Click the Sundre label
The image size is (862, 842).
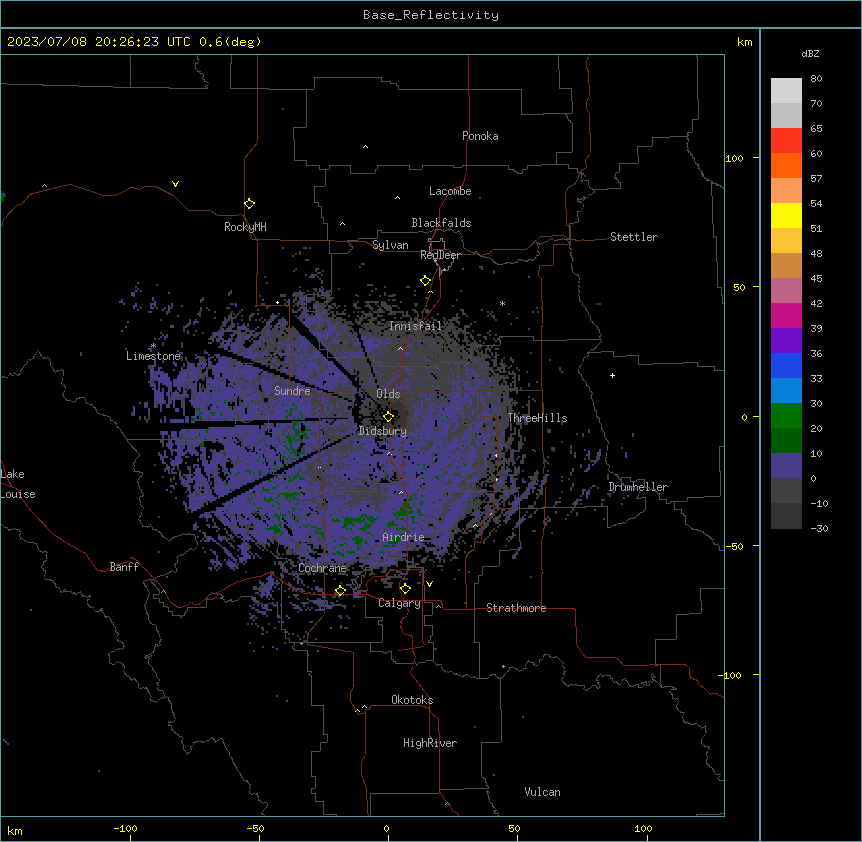coord(292,391)
